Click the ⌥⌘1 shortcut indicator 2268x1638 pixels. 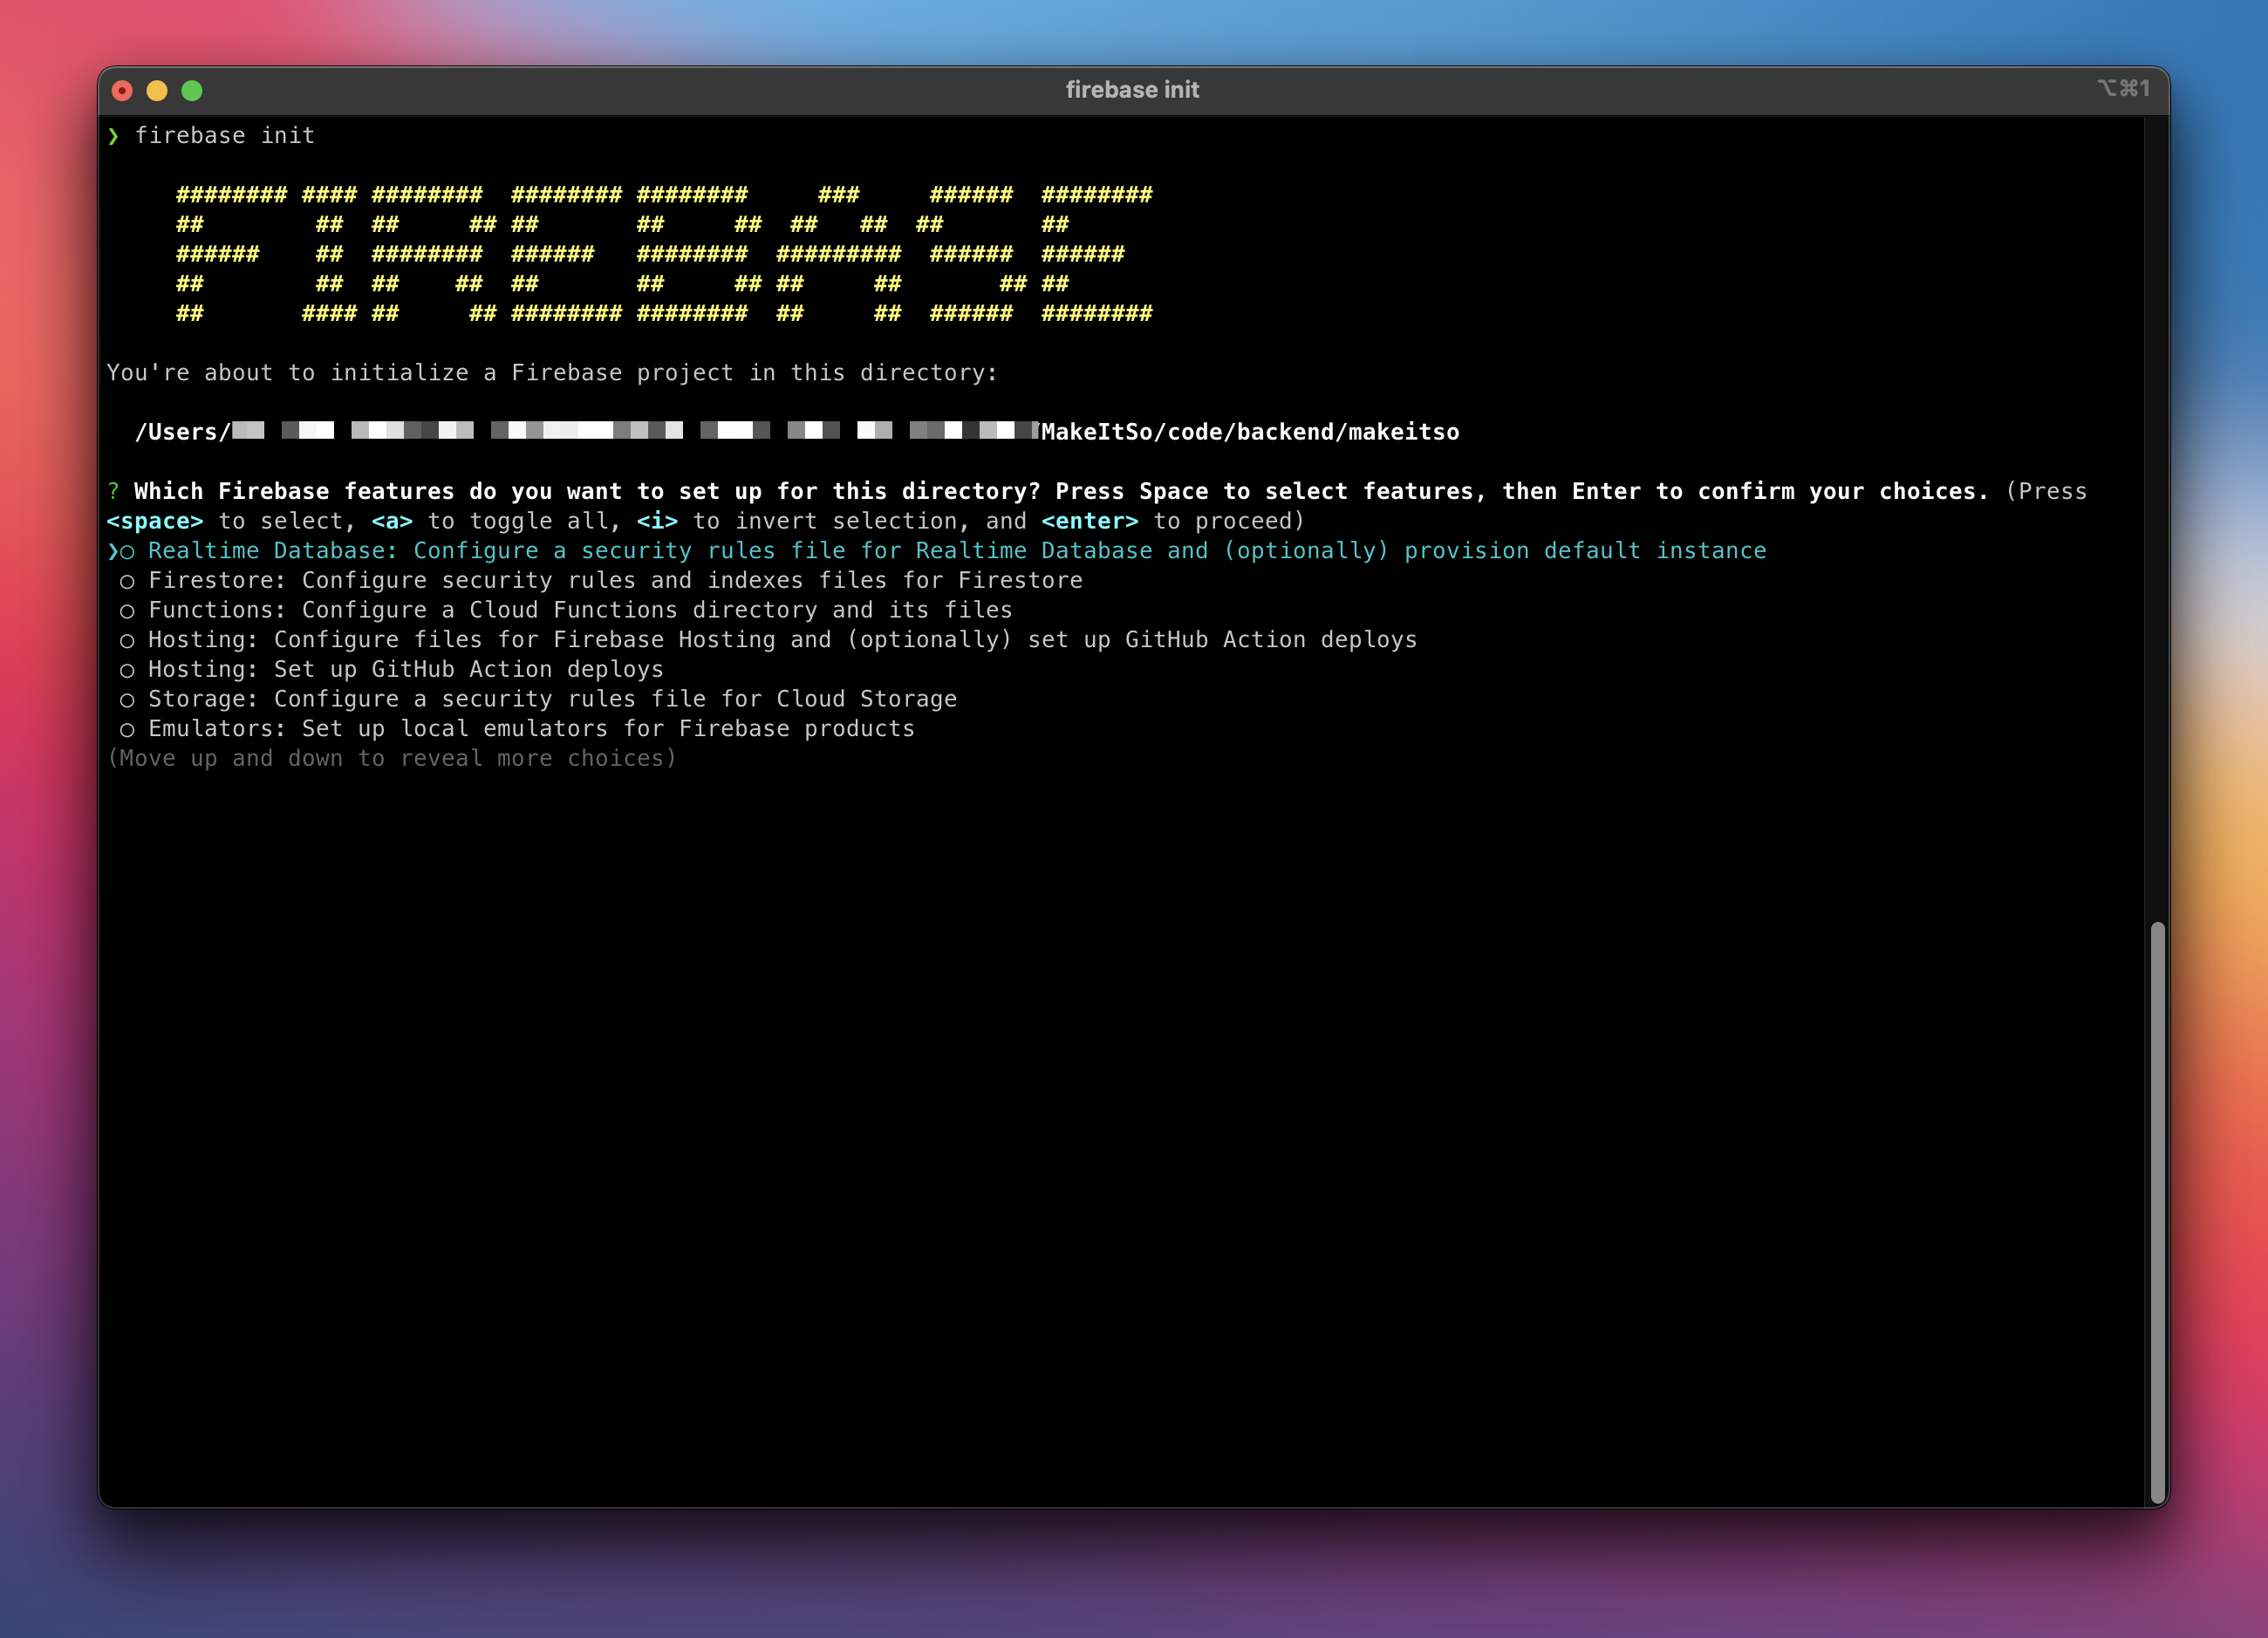pyautogui.click(x=2125, y=88)
